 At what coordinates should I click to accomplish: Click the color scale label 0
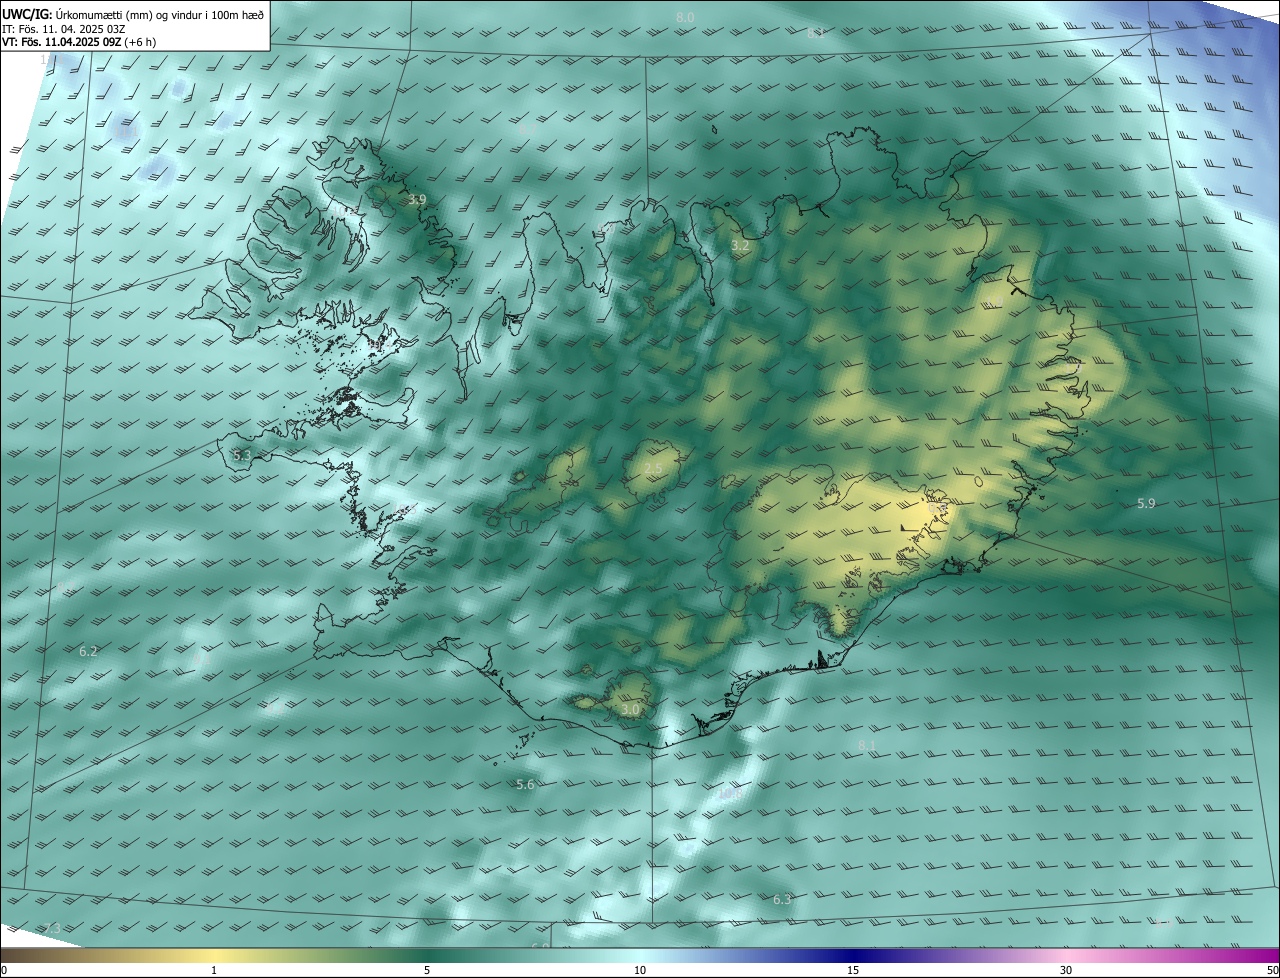(x=4, y=970)
